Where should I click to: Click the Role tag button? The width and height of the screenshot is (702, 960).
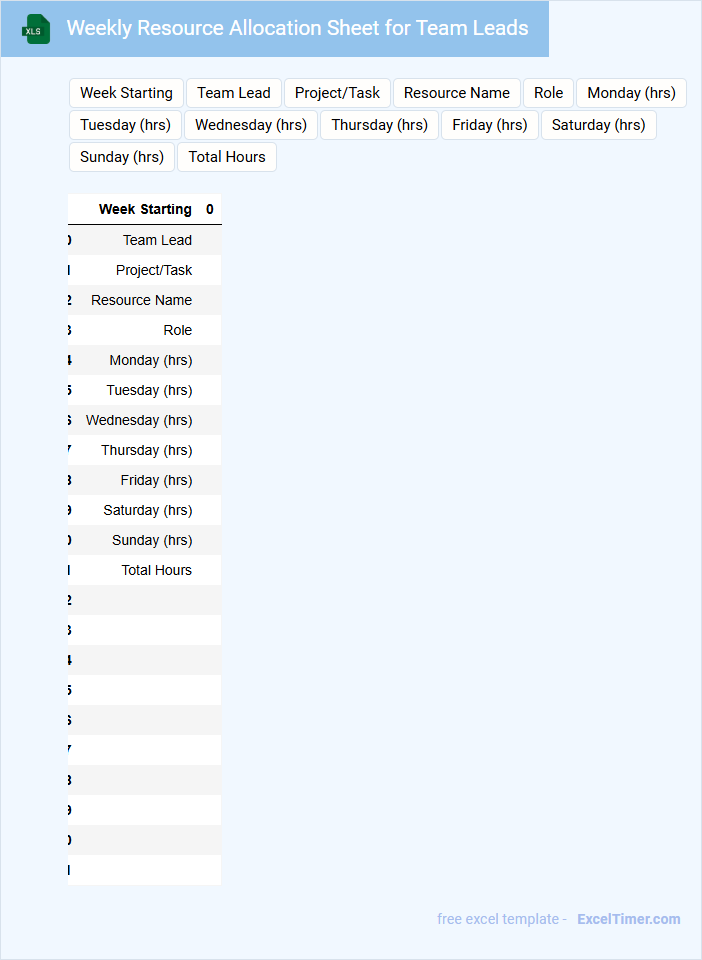pos(548,93)
